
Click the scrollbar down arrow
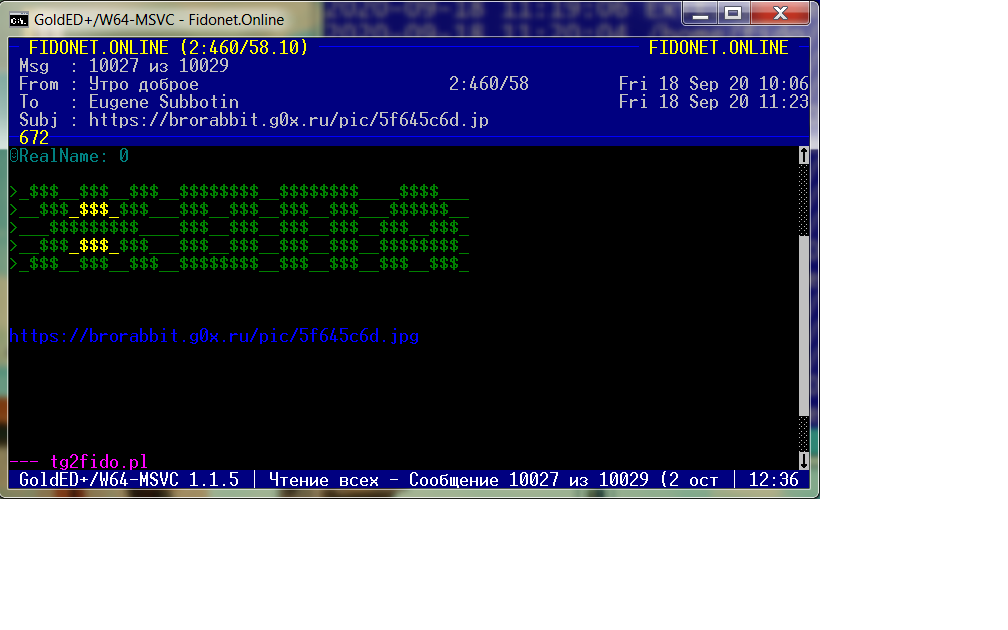[804, 460]
